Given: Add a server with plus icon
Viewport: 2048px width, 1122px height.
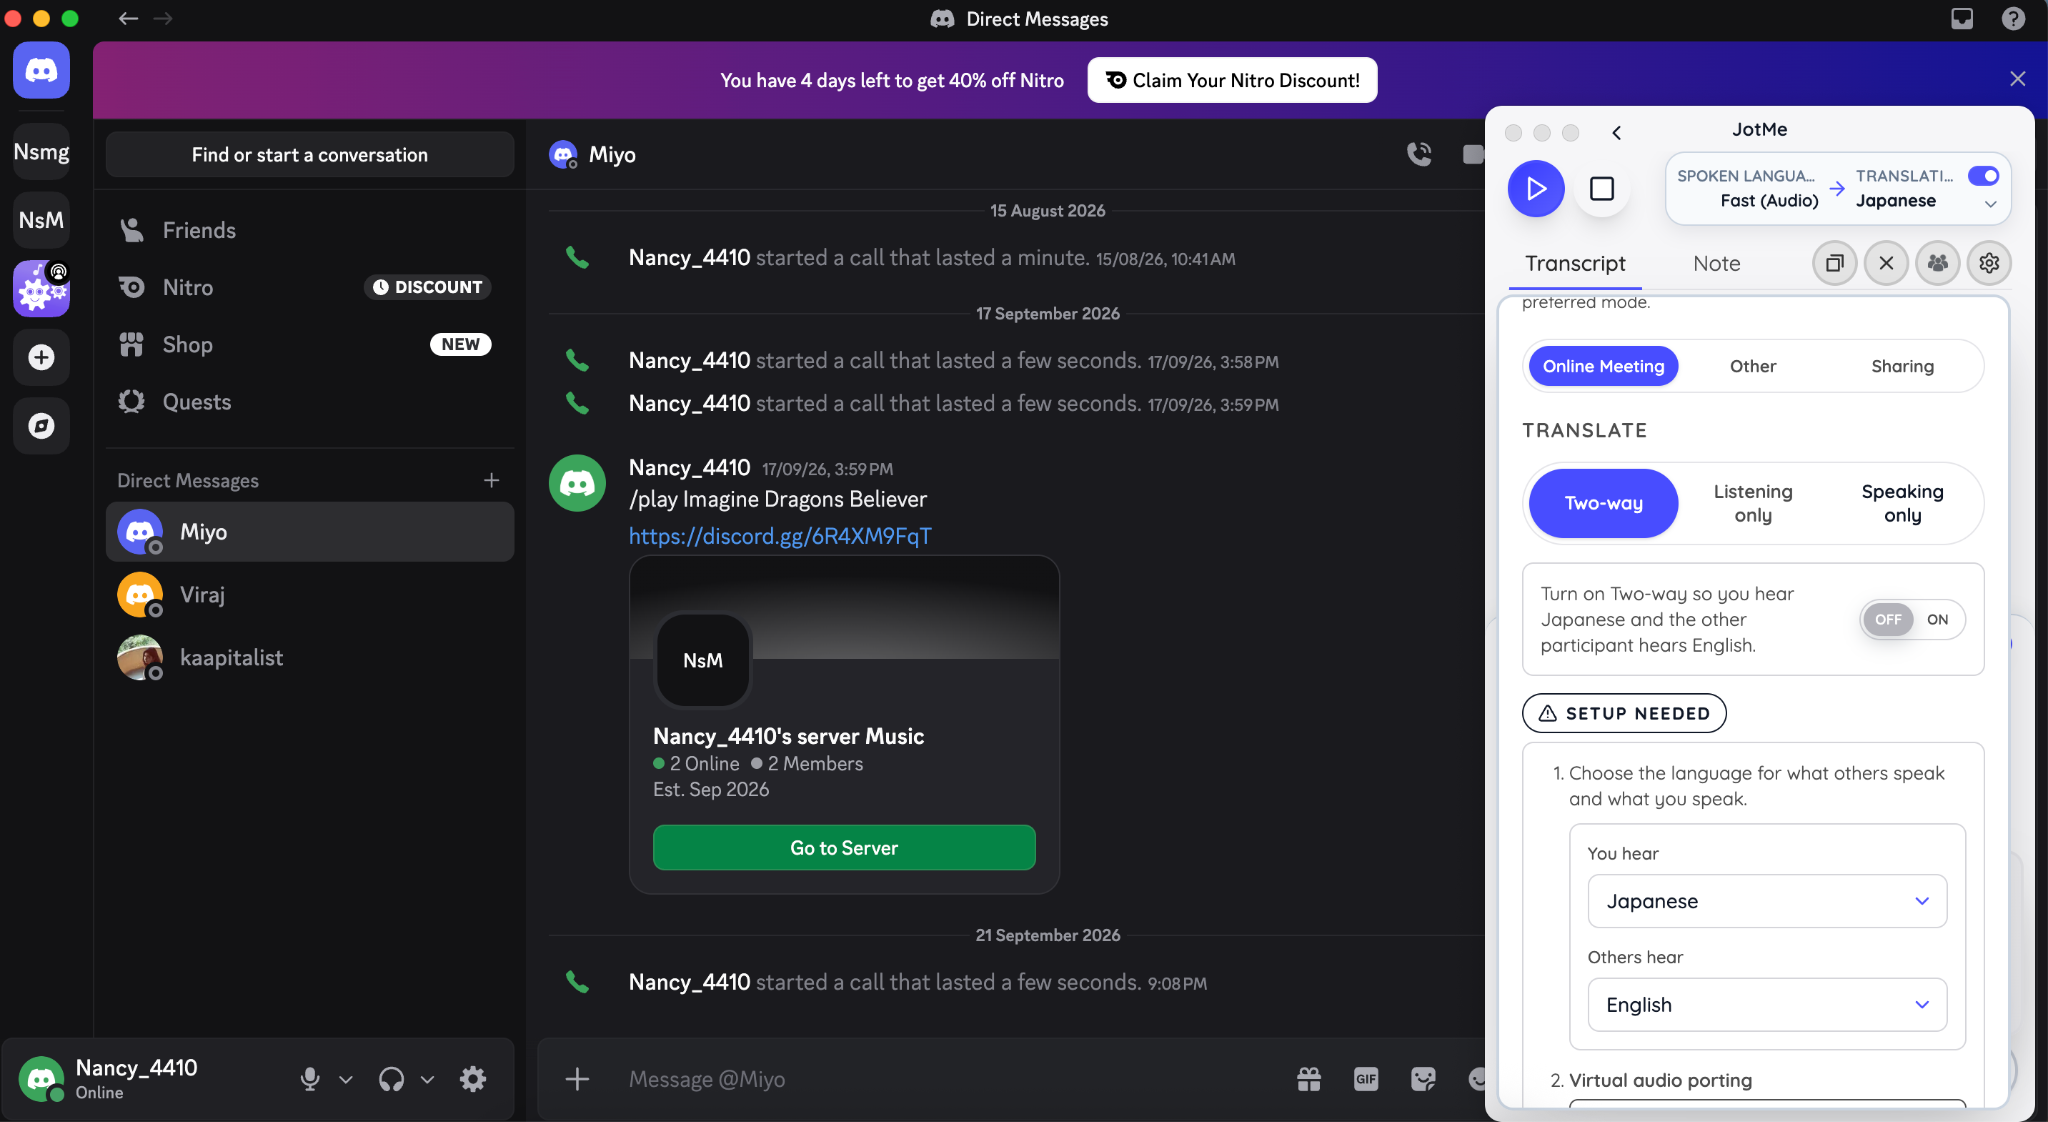Looking at the screenshot, I should click(x=41, y=357).
